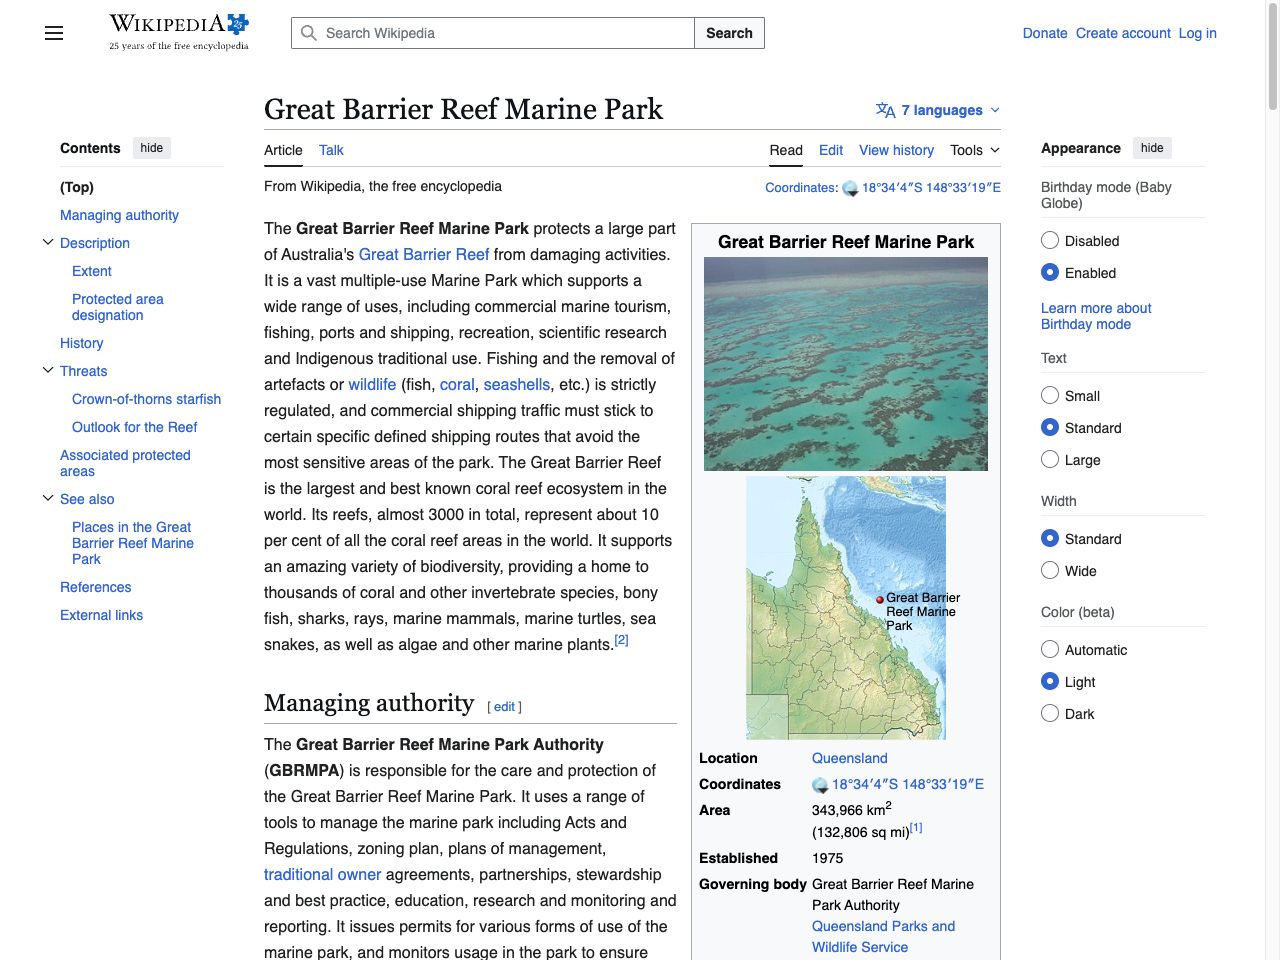The height and width of the screenshot is (960, 1280).
Task: Switch width to Wide
Action: 1050,570
